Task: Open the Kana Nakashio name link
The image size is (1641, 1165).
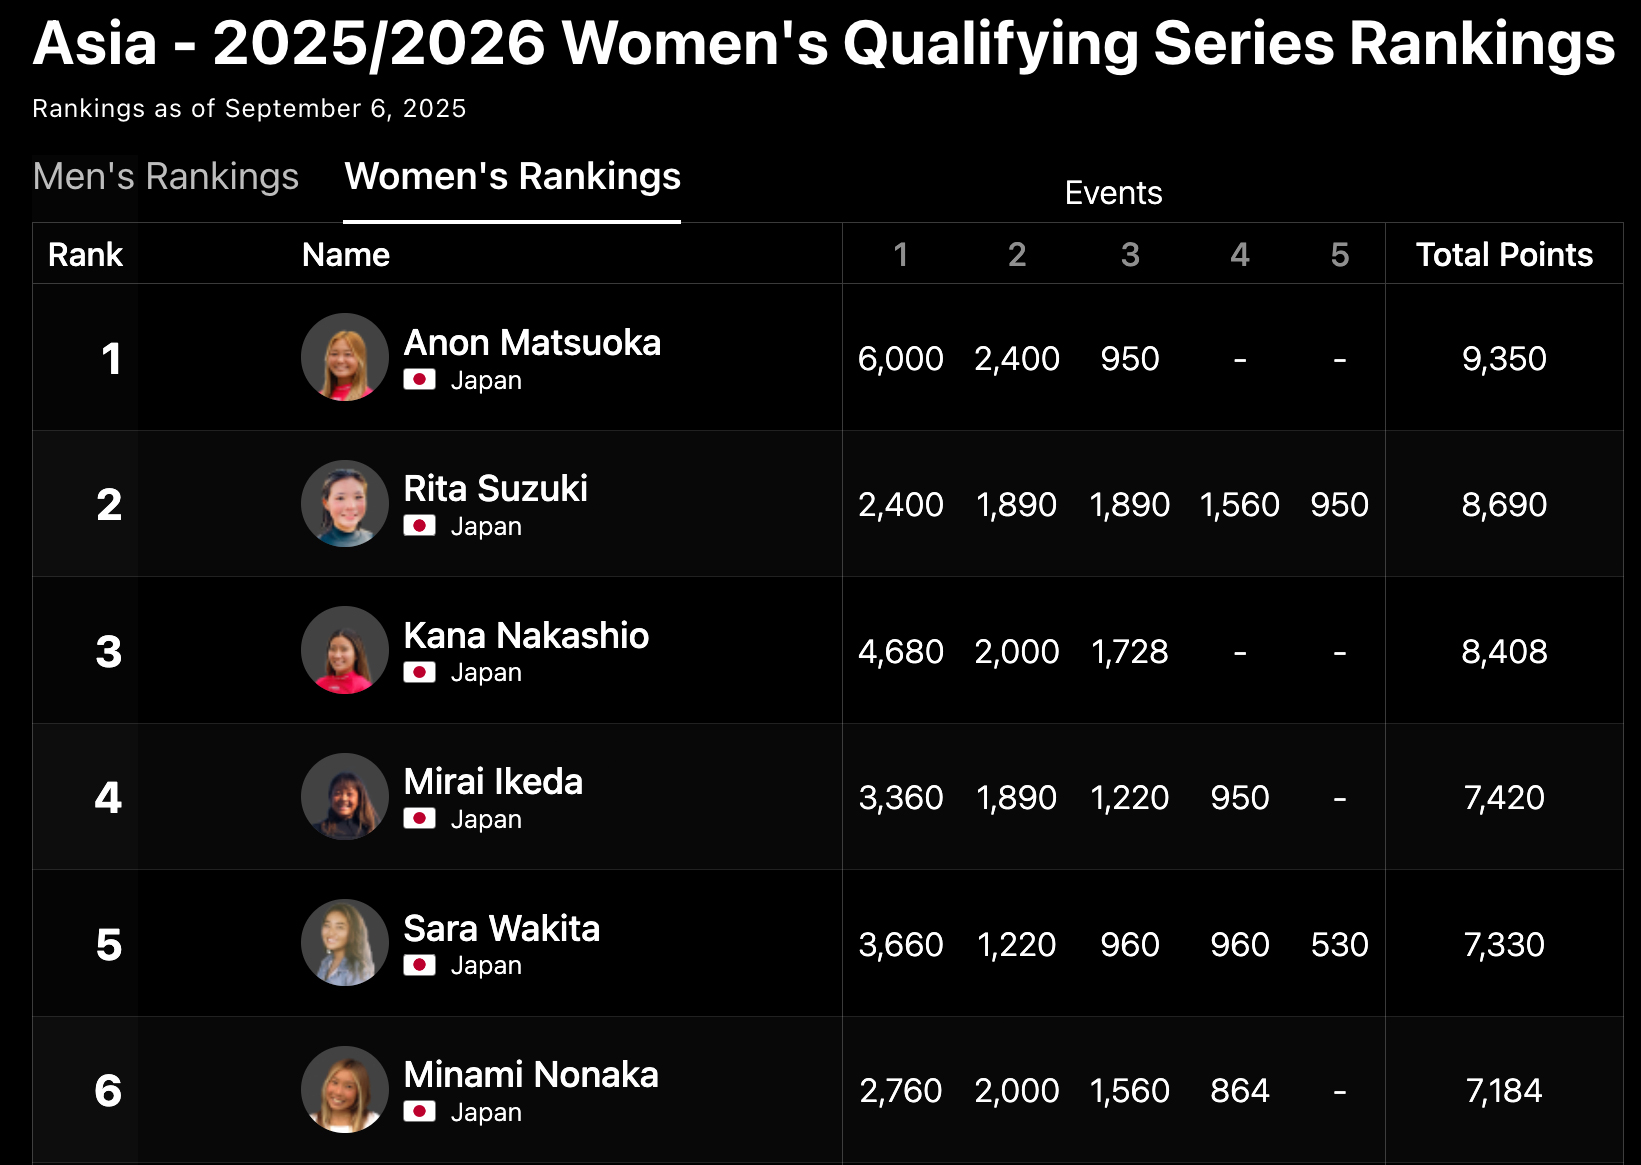Action: coord(526,636)
